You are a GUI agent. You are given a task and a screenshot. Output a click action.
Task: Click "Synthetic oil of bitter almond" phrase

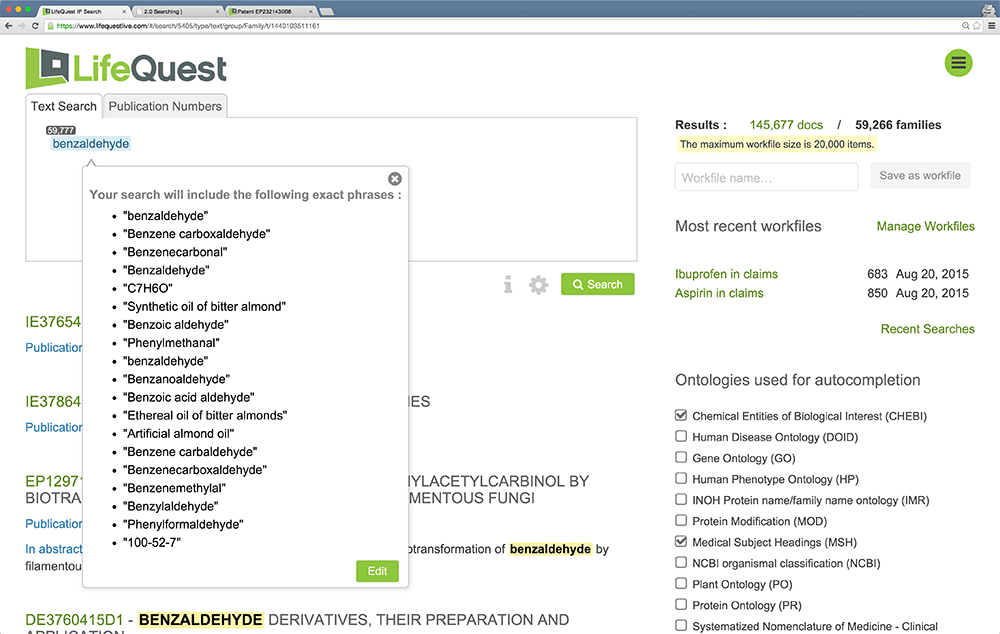point(204,306)
